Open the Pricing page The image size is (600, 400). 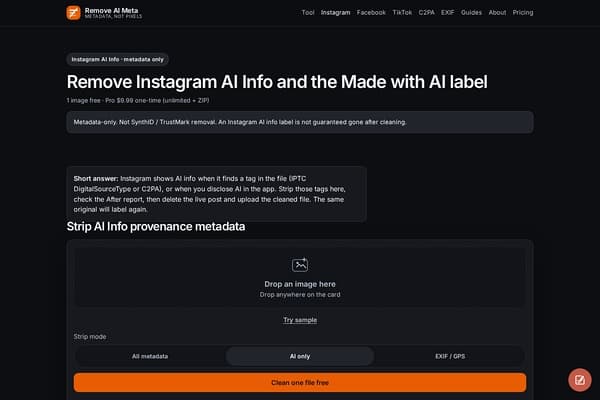tap(523, 13)
